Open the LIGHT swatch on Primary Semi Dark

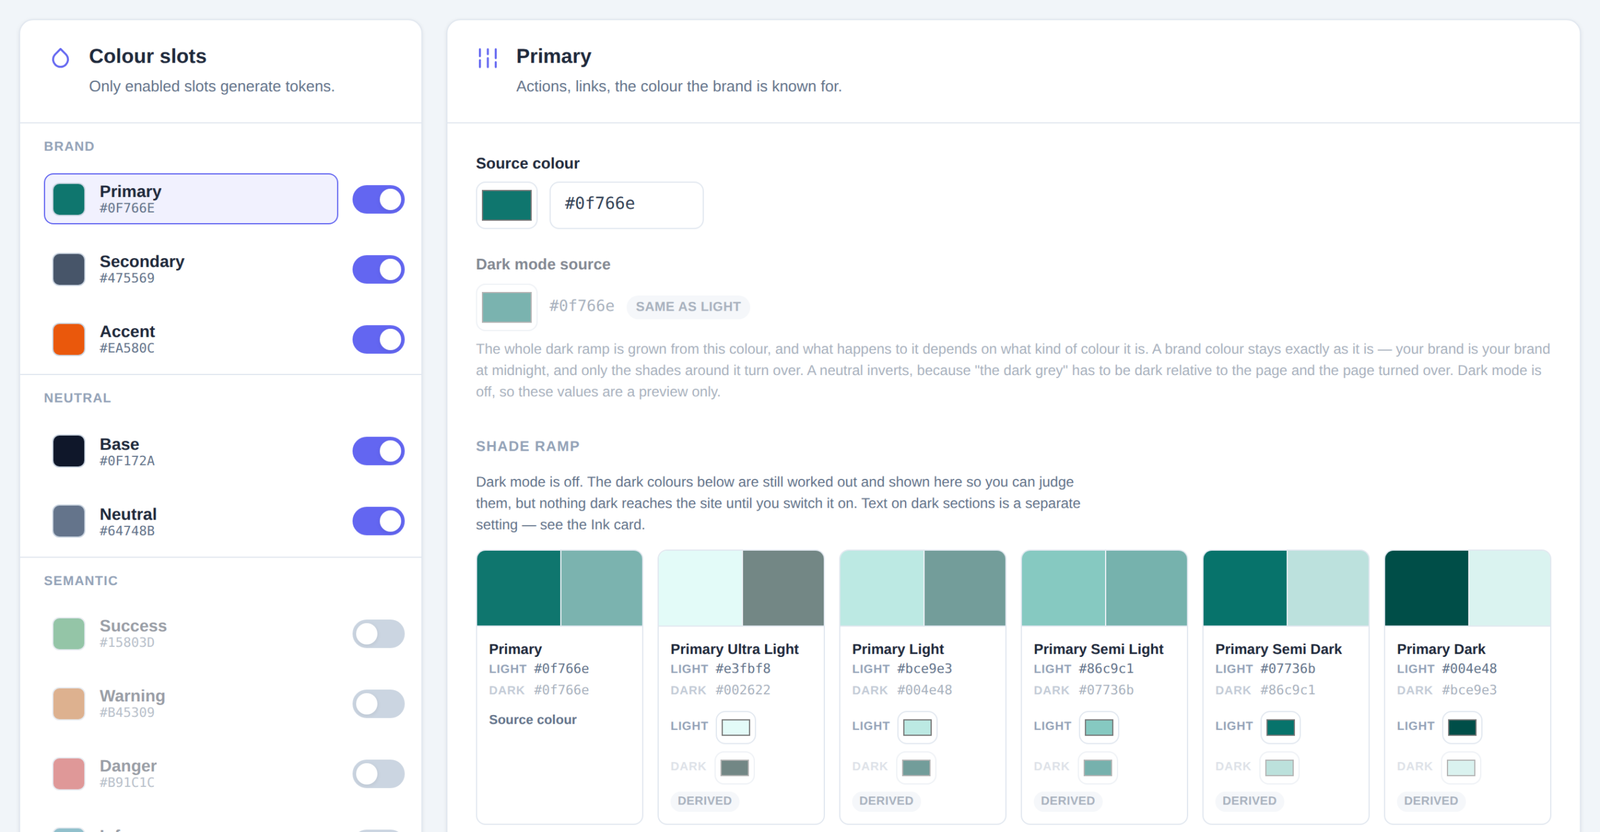coord(1281,727)
